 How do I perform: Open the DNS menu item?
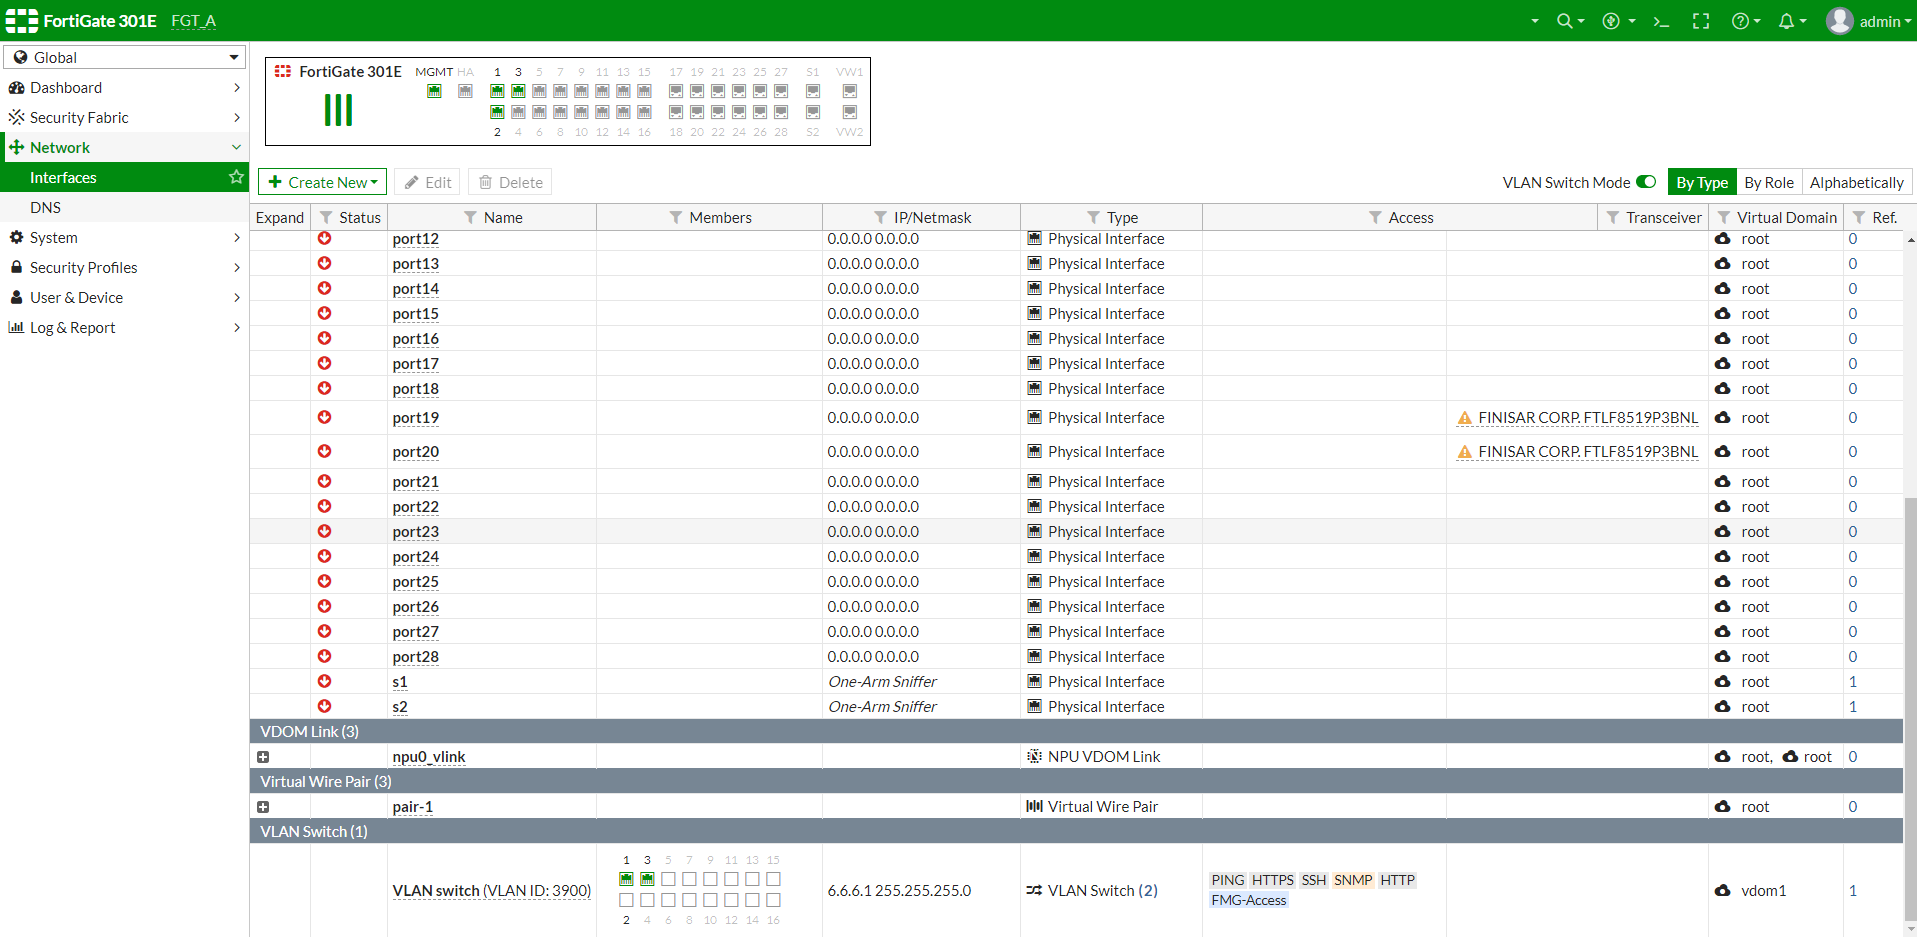point(46,207)
